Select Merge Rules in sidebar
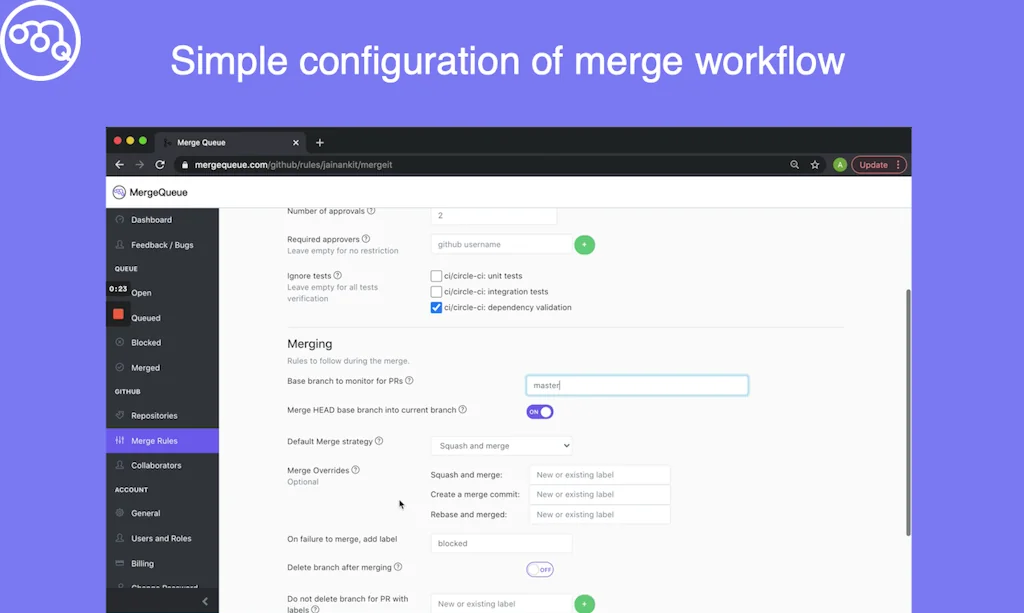Viewport: 1024px width, 613px height. [163, 441]
